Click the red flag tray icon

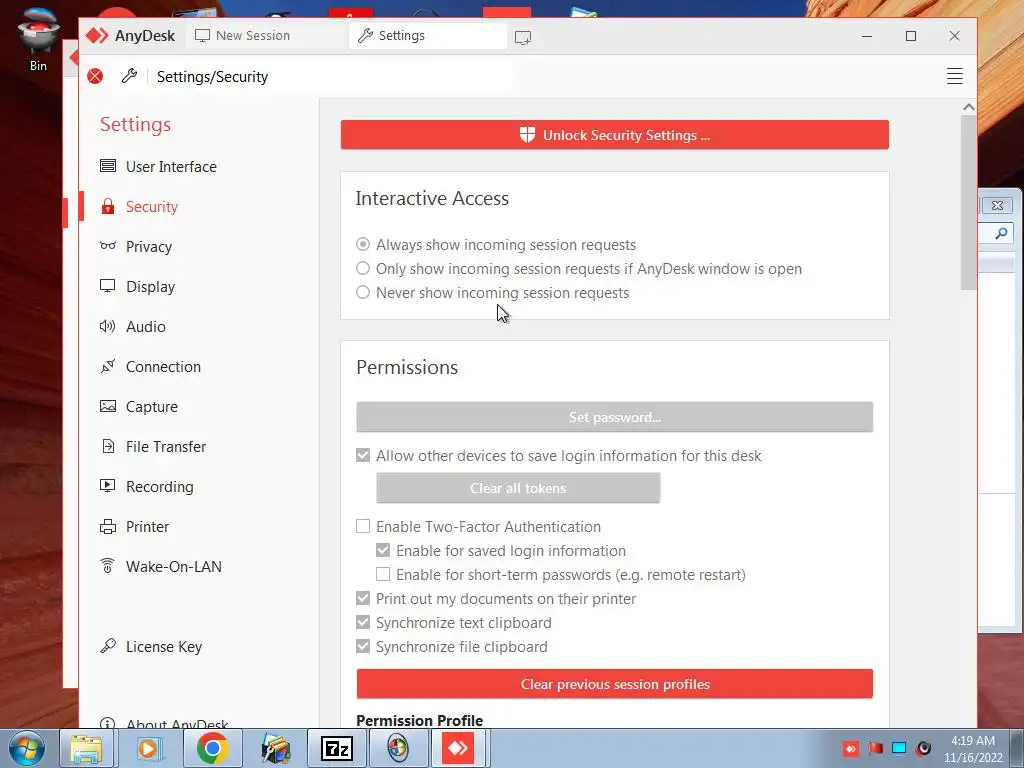[875, 748]
